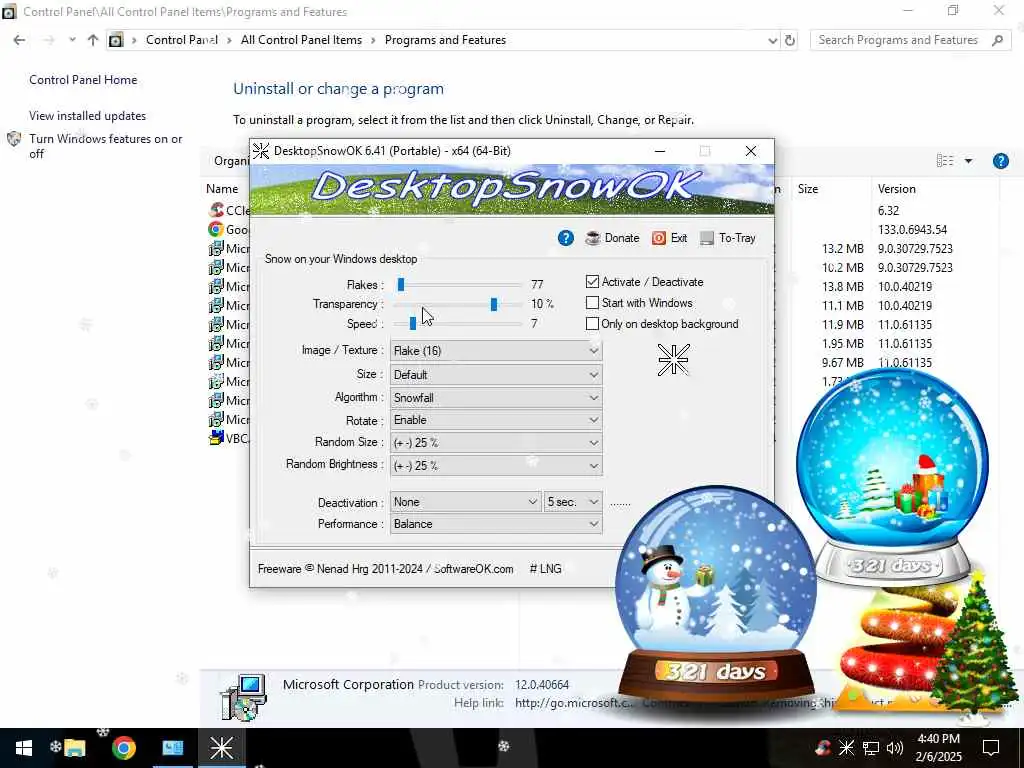Open Turn Windows features on or off

click(106, 146)
